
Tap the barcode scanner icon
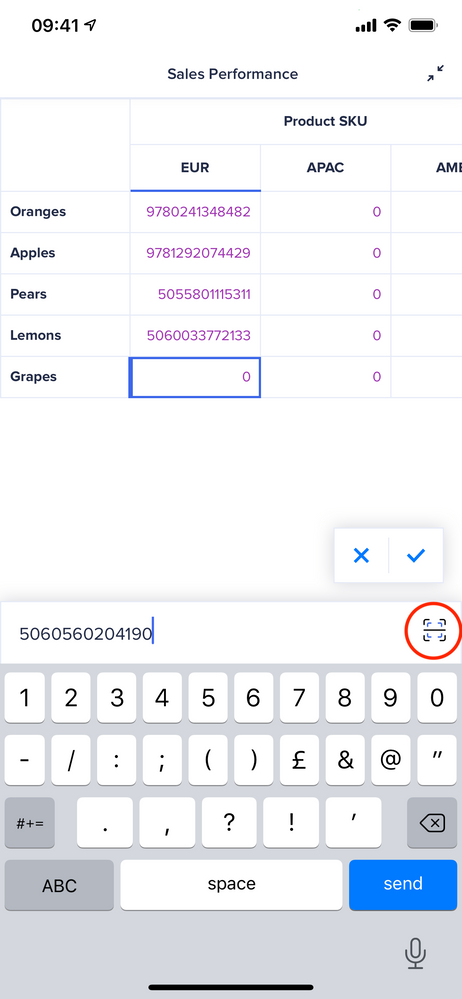tap(434, 630)
